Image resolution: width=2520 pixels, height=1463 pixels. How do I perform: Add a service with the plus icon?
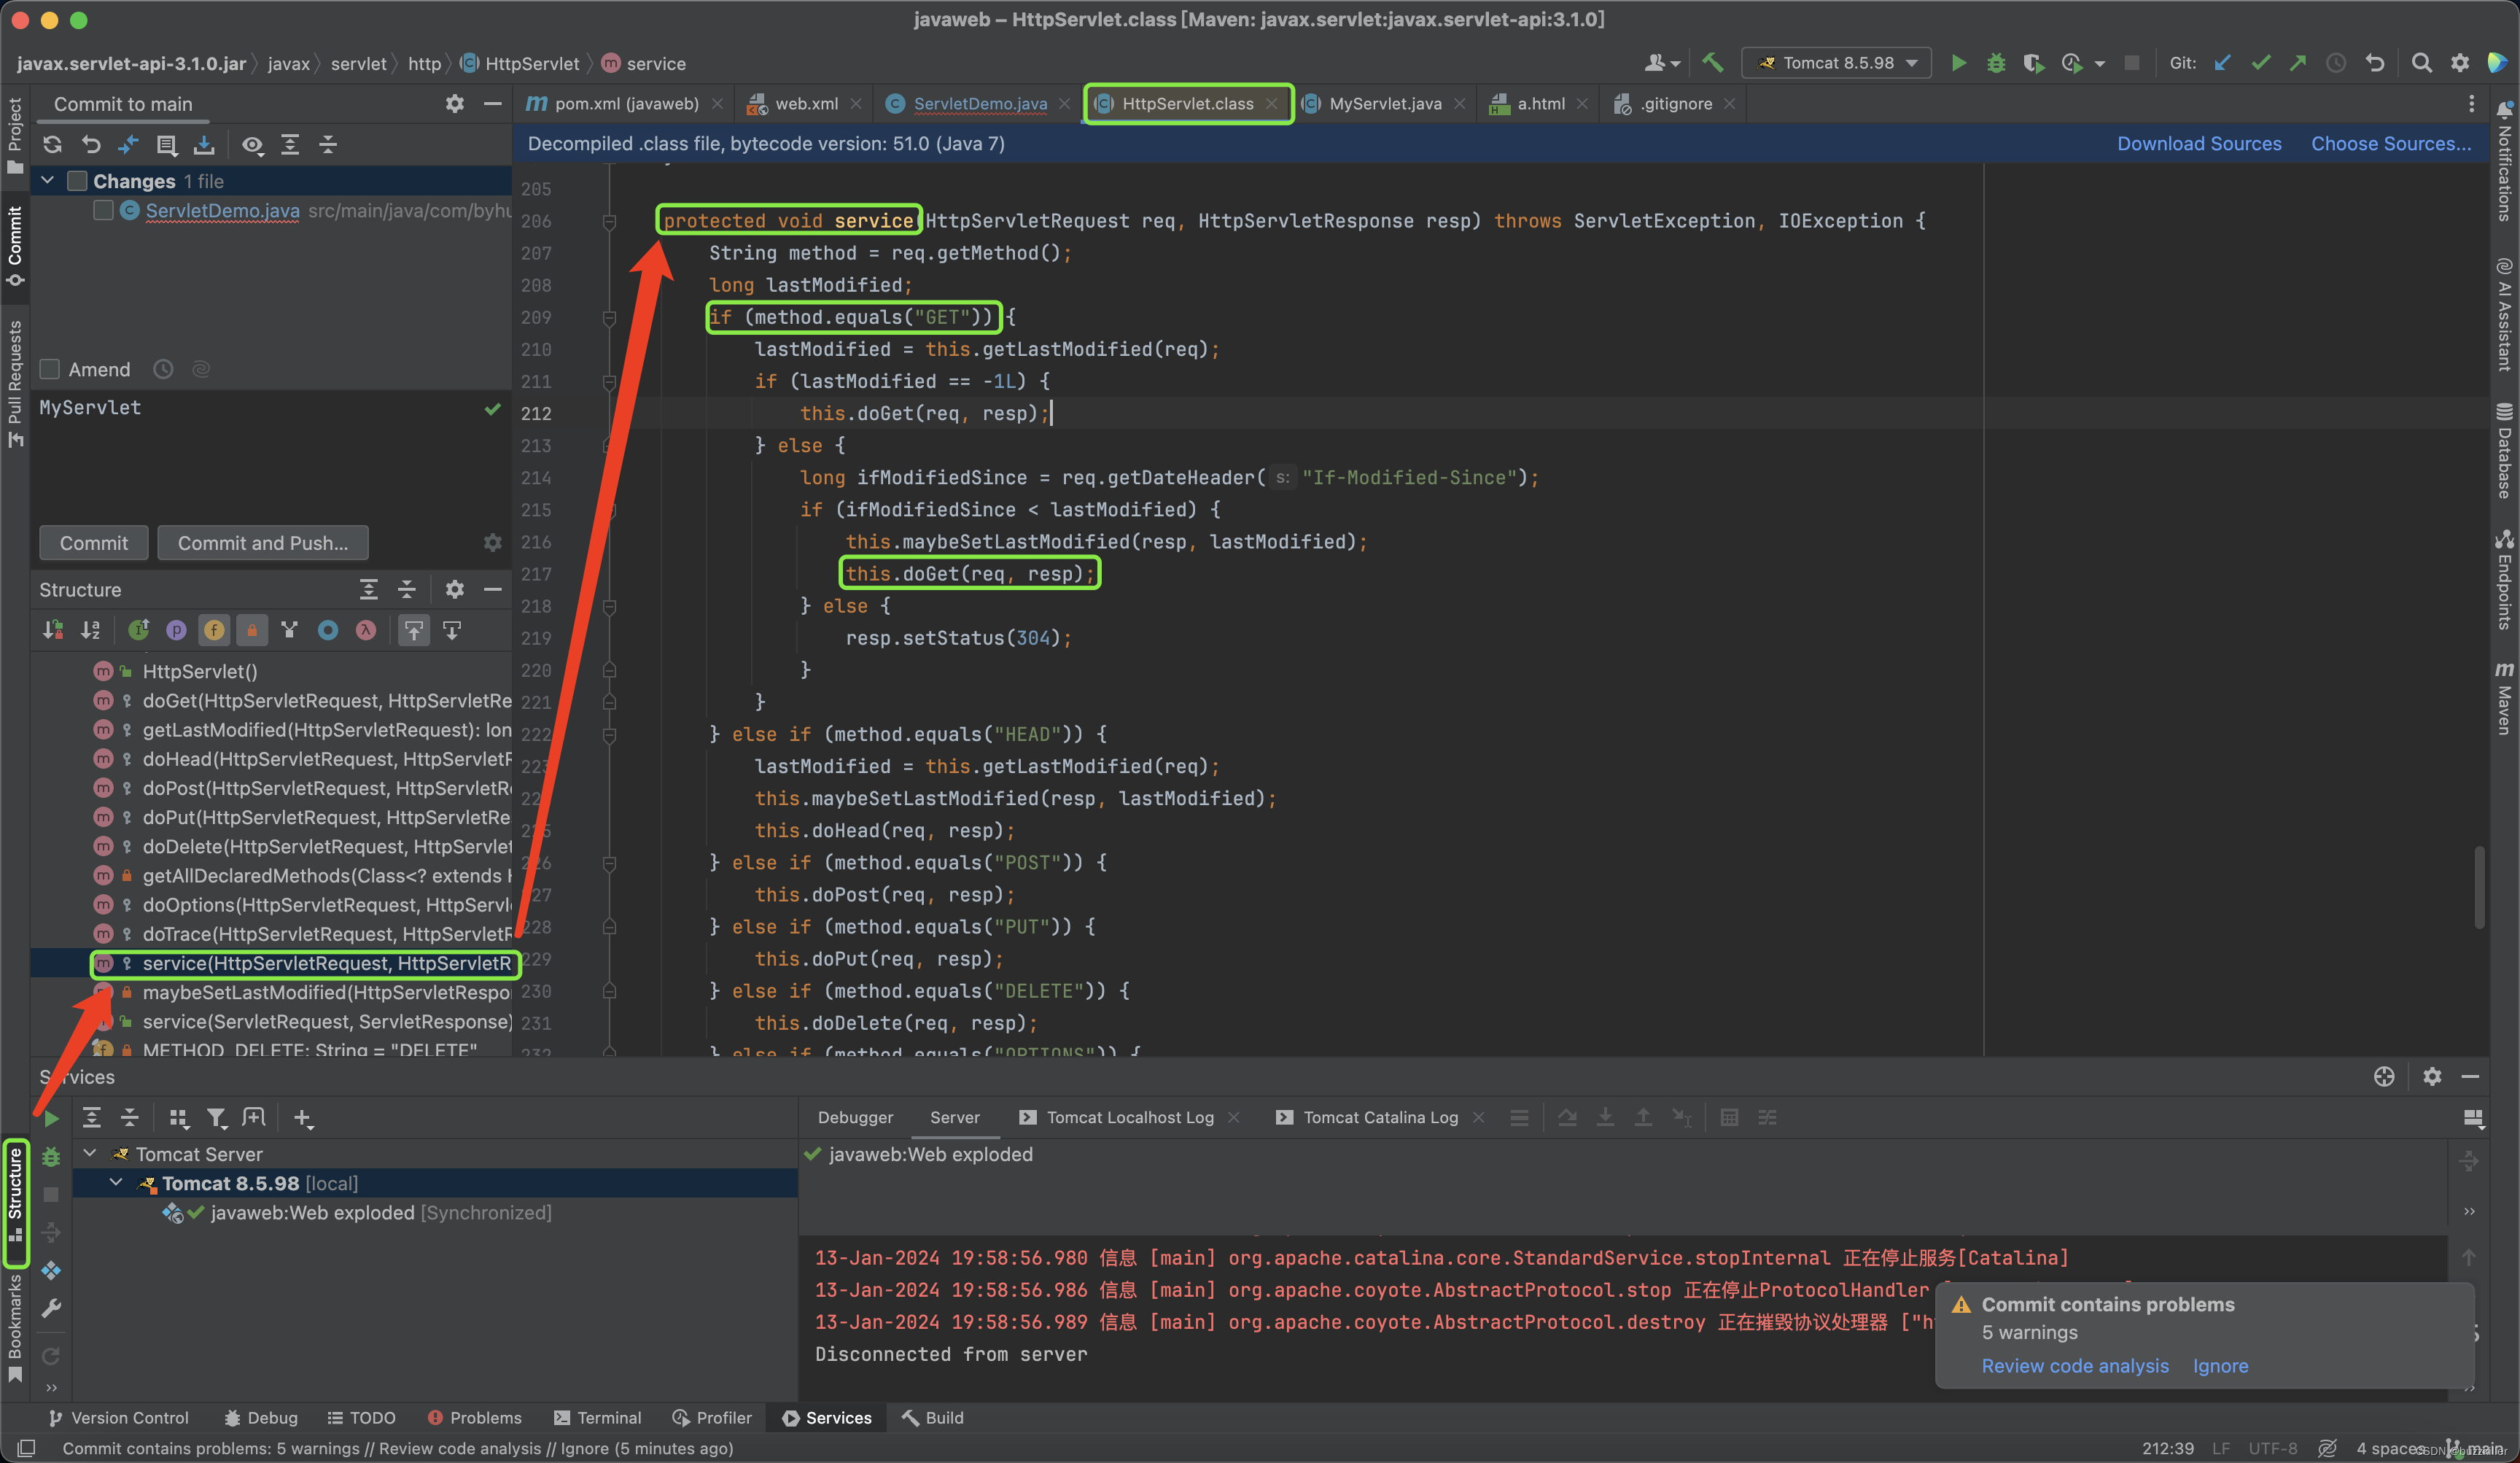coord(303,1118)
